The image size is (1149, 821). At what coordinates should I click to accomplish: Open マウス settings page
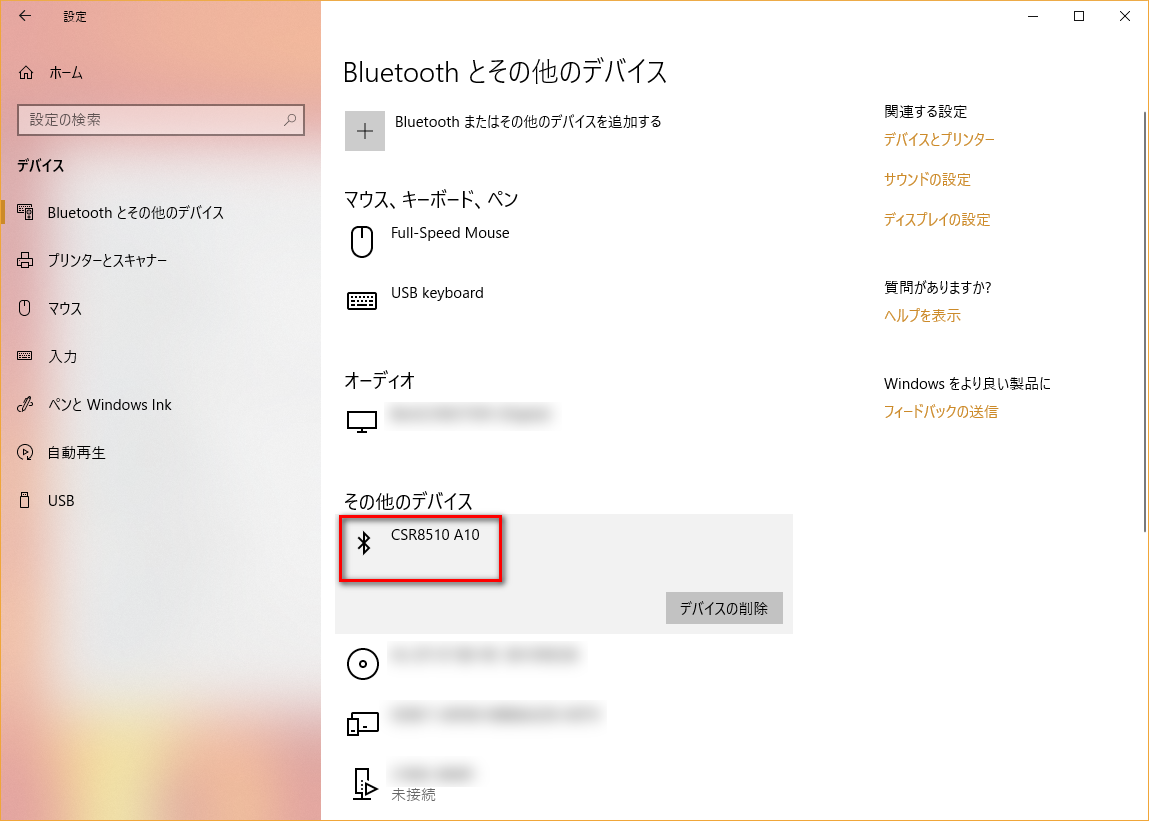pos(64,309)
